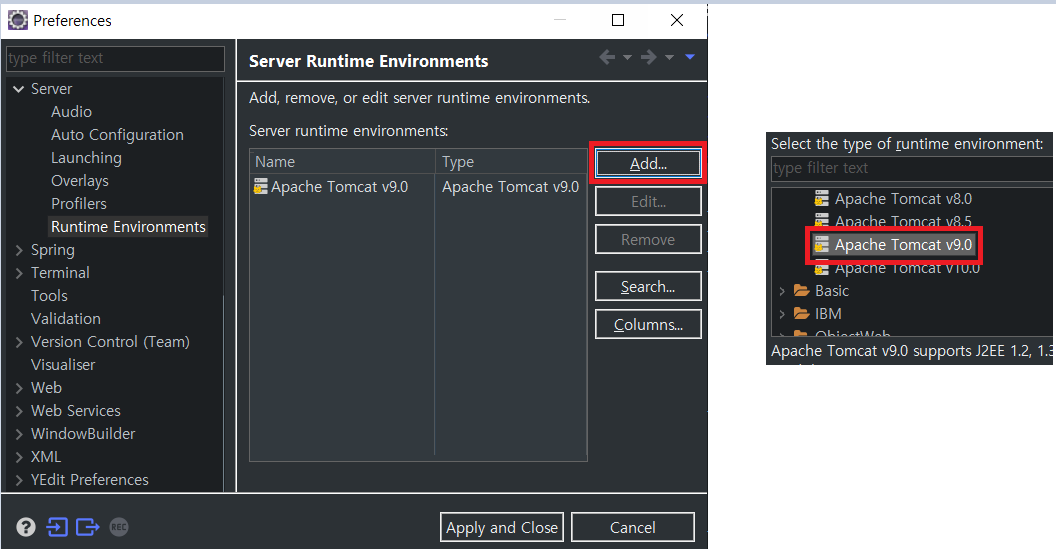This screenshot has height=549, width=1056.
Task: Click the IBM folder icon
Action: [801, 313]
